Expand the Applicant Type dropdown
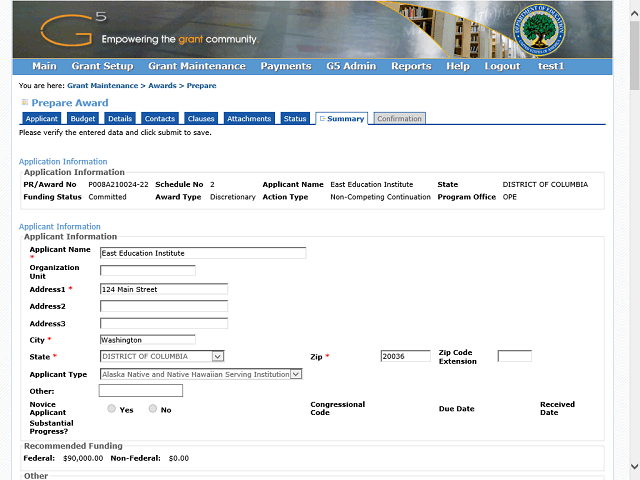The width and height of the screenshot is (640, 480). point(296,374)
